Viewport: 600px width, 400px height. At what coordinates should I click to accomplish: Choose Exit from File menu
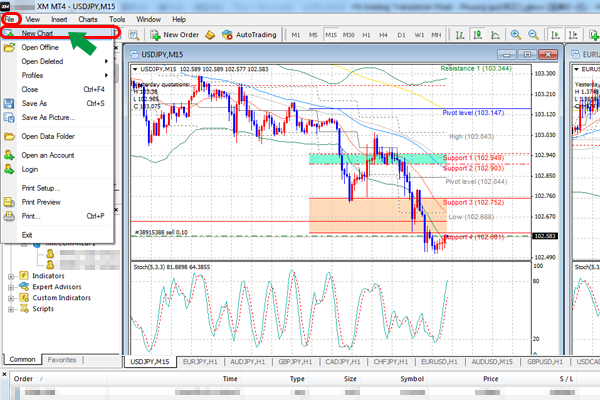tap(57, 235)
